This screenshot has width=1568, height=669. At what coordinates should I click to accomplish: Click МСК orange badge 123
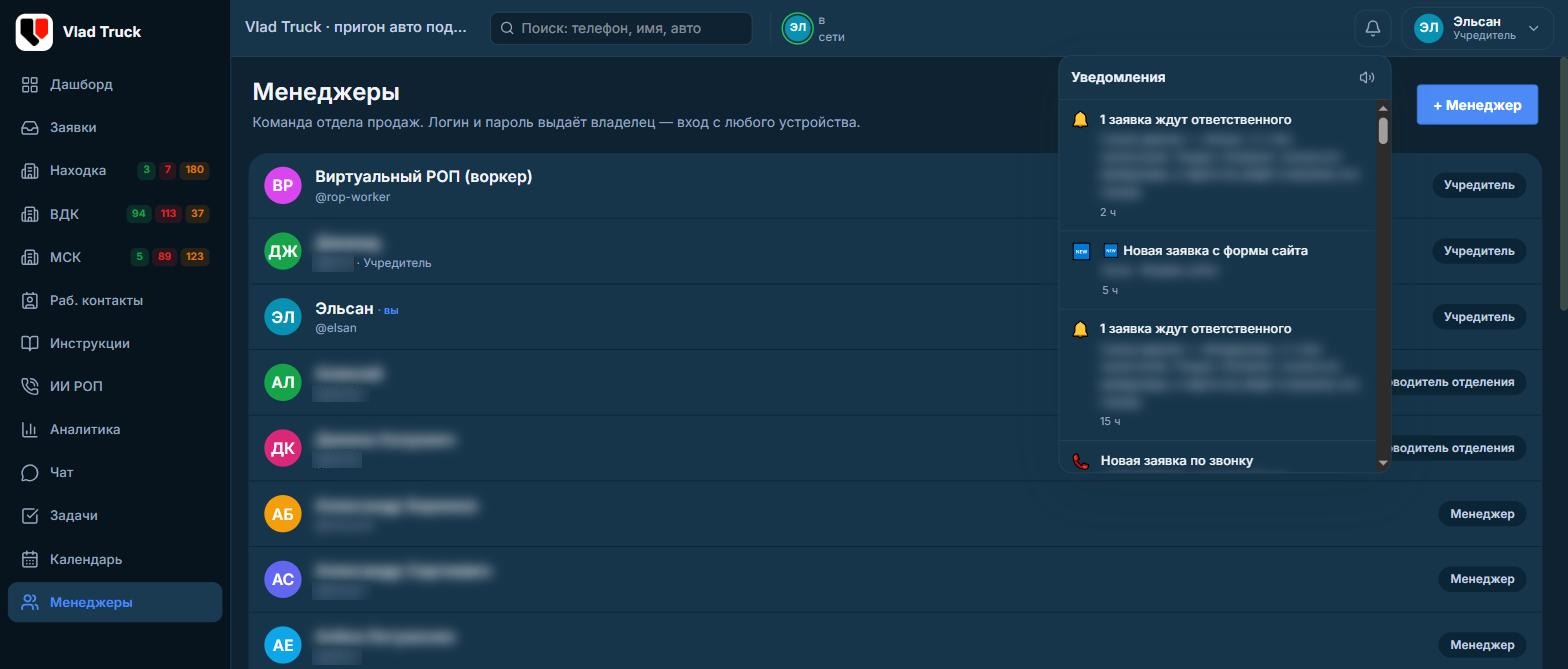point(194,257)
